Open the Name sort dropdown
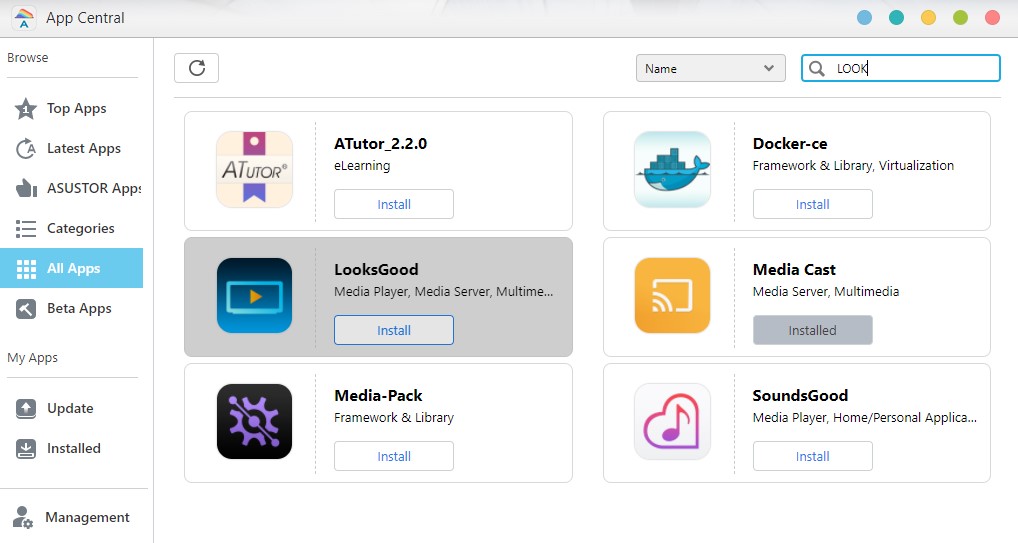This screenshot has height=543, width=1018. click(711, 68)
